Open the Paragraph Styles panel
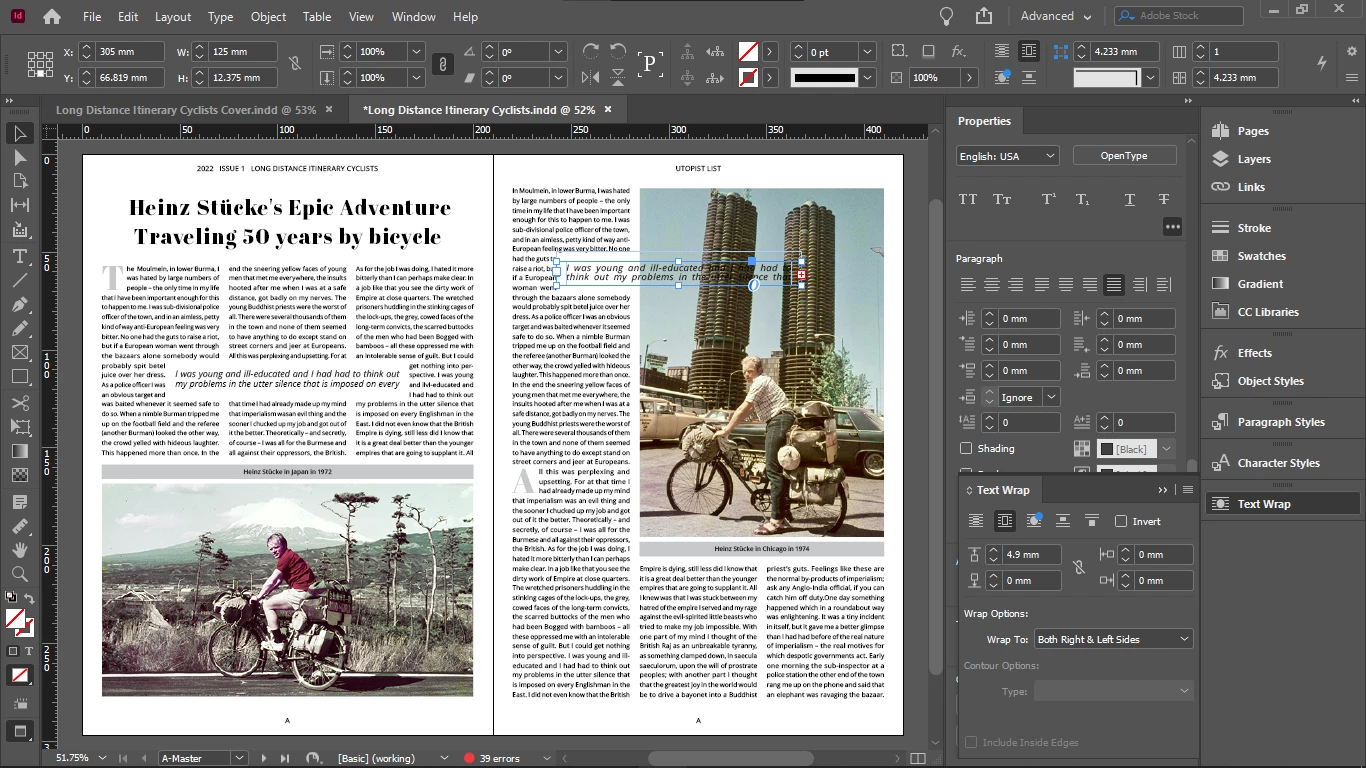 pos(1280,422)
